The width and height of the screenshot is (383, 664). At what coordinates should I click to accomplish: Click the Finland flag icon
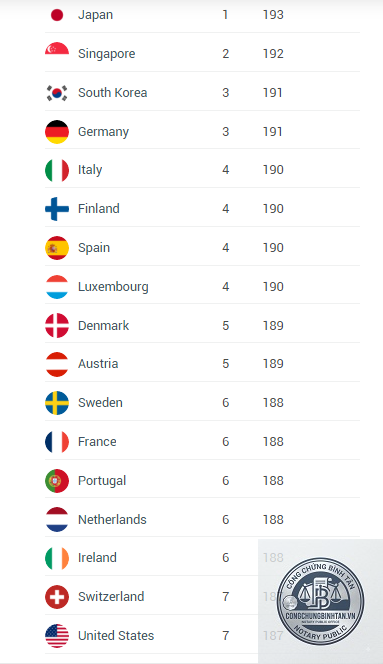(x=57, y=209)
